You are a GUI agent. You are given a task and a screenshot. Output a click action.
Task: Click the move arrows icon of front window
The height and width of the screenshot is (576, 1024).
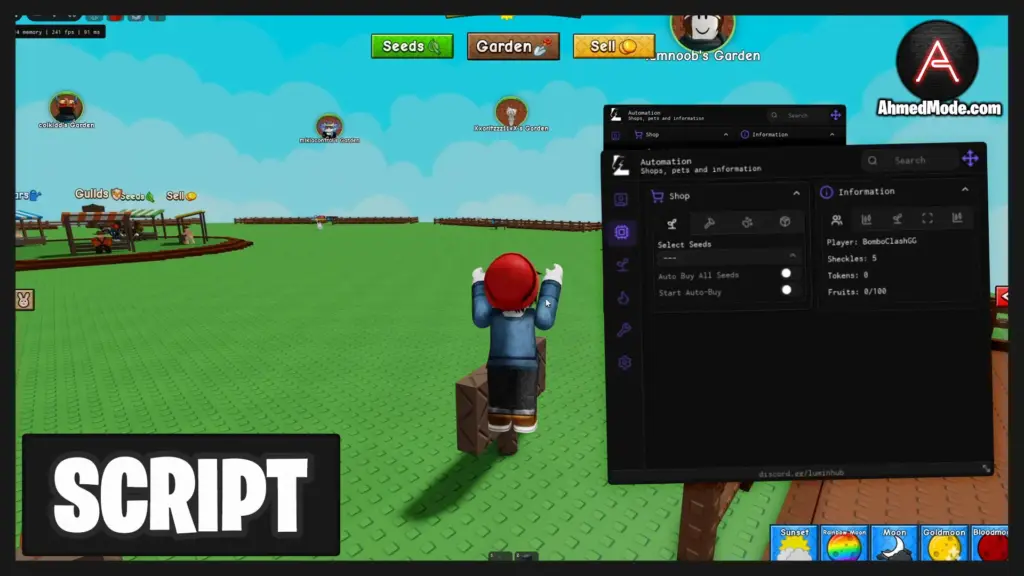click(x=970, y=158)
